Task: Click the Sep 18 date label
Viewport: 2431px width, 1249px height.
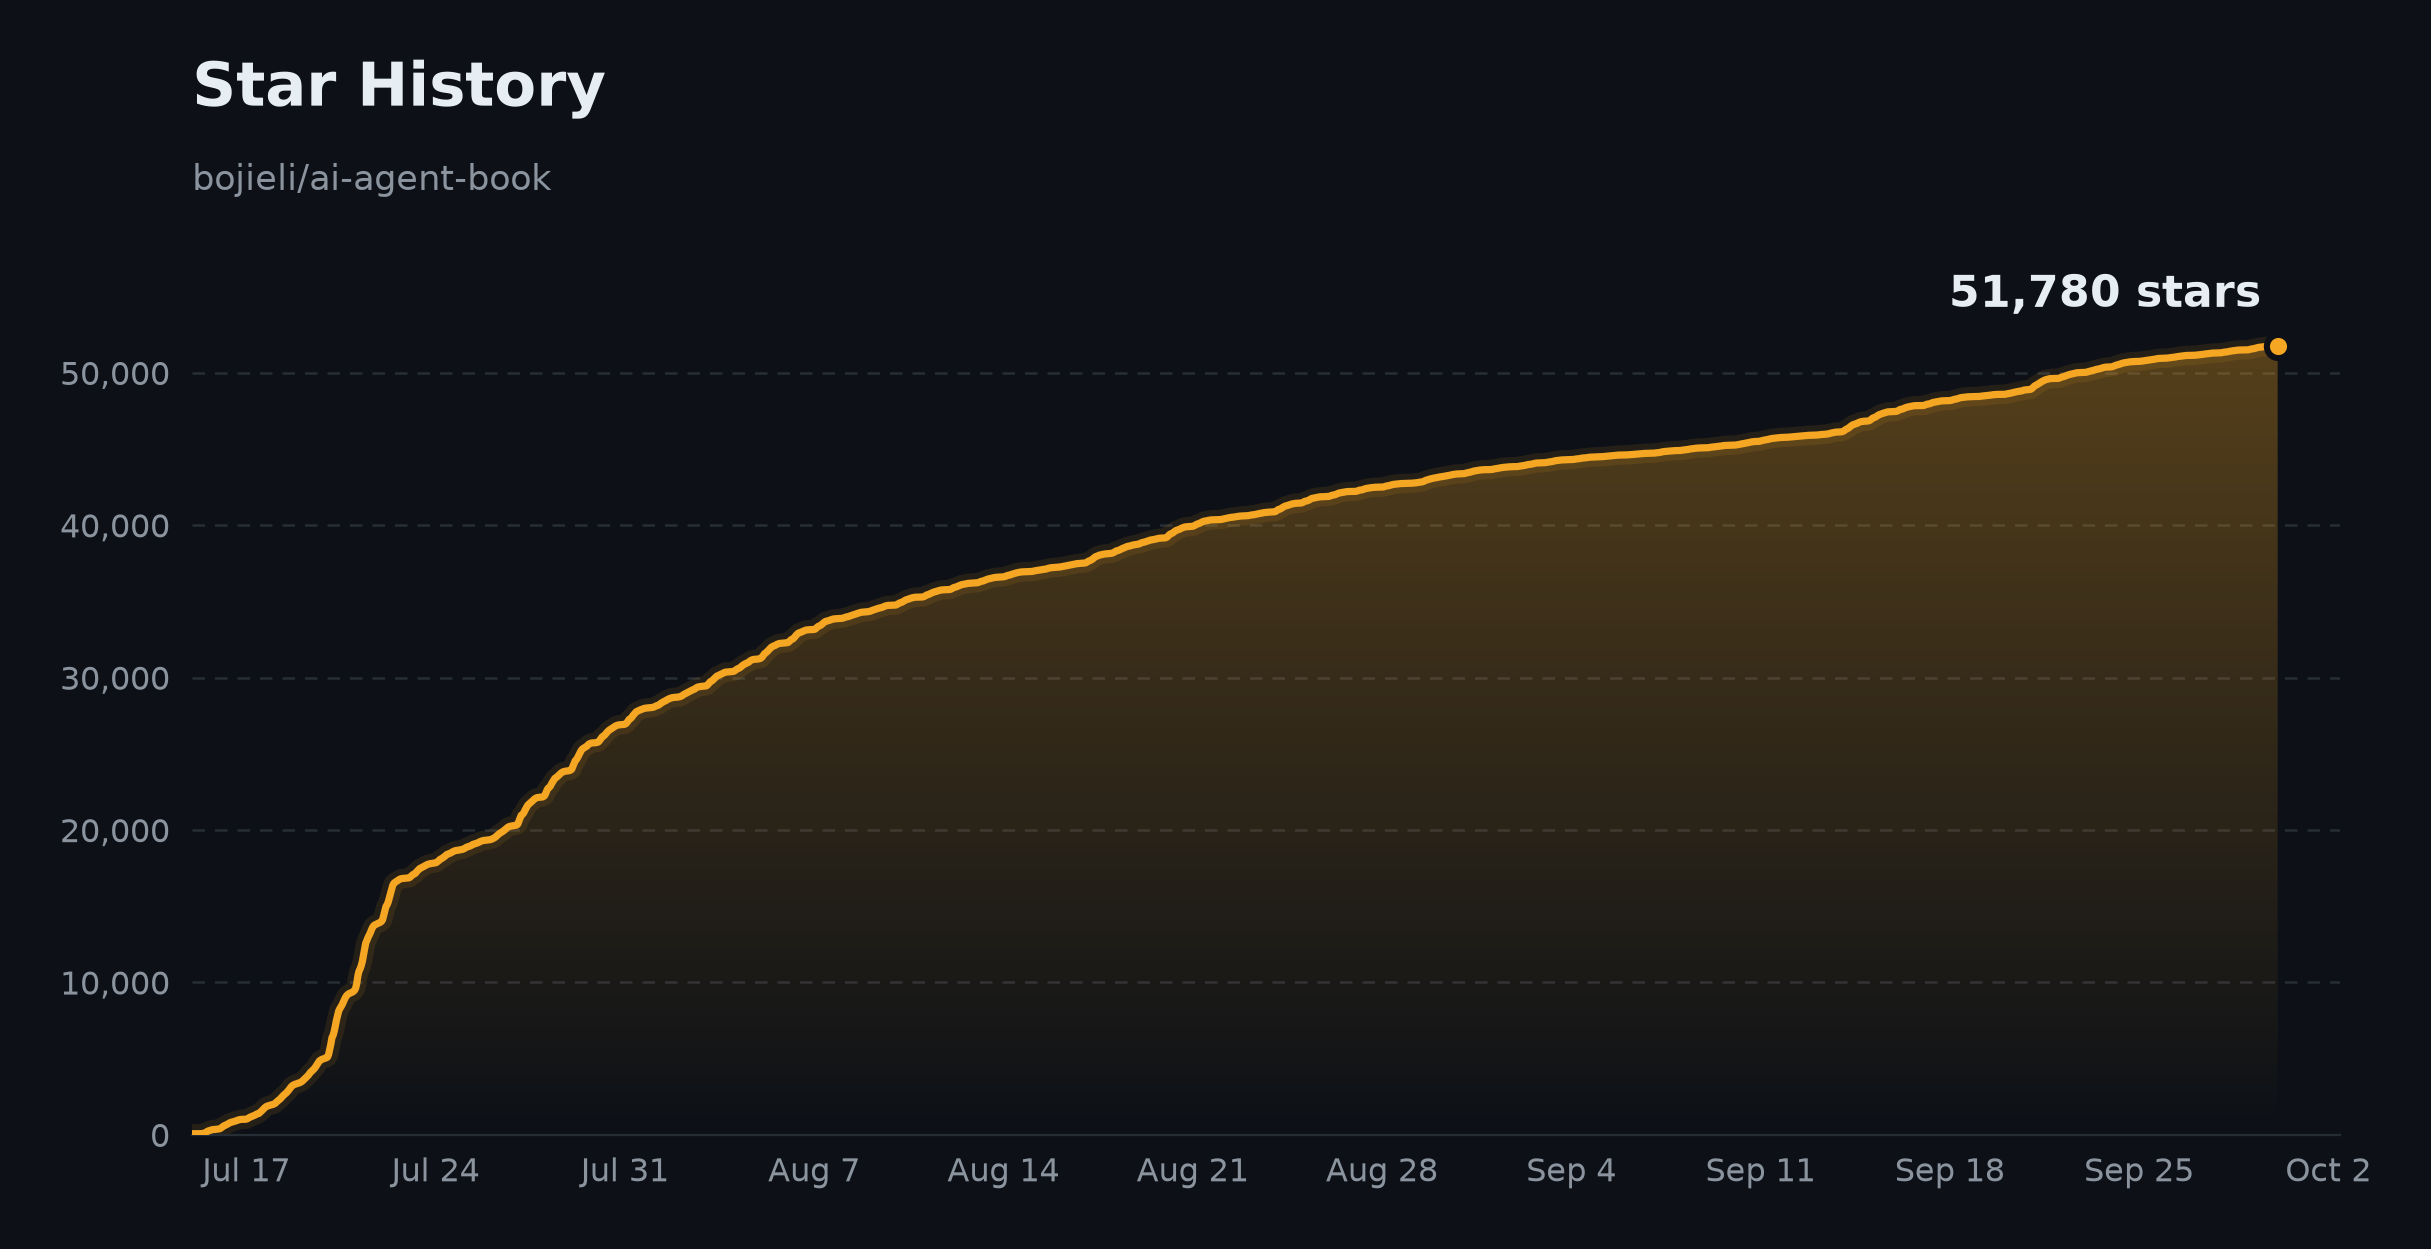Action: (1950, 1171)
